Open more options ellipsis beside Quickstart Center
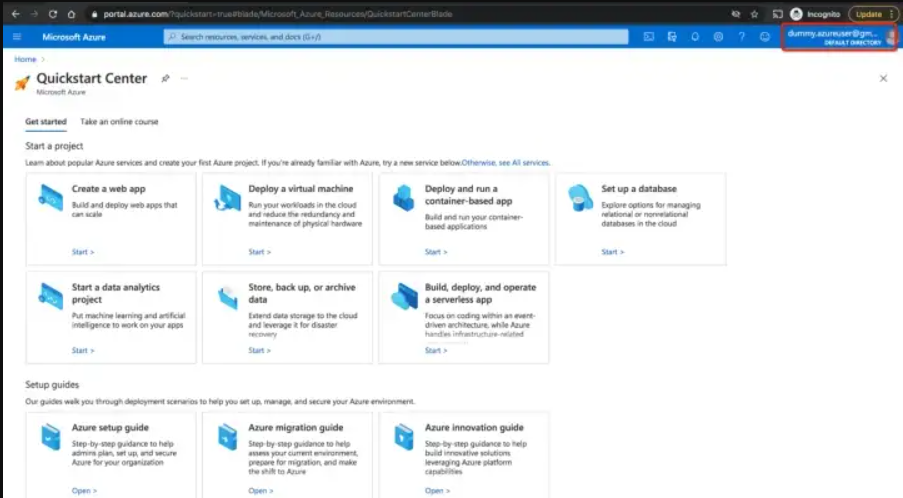Image resolution: width=903 pixels, height=498 pixels. coord(184,78)
